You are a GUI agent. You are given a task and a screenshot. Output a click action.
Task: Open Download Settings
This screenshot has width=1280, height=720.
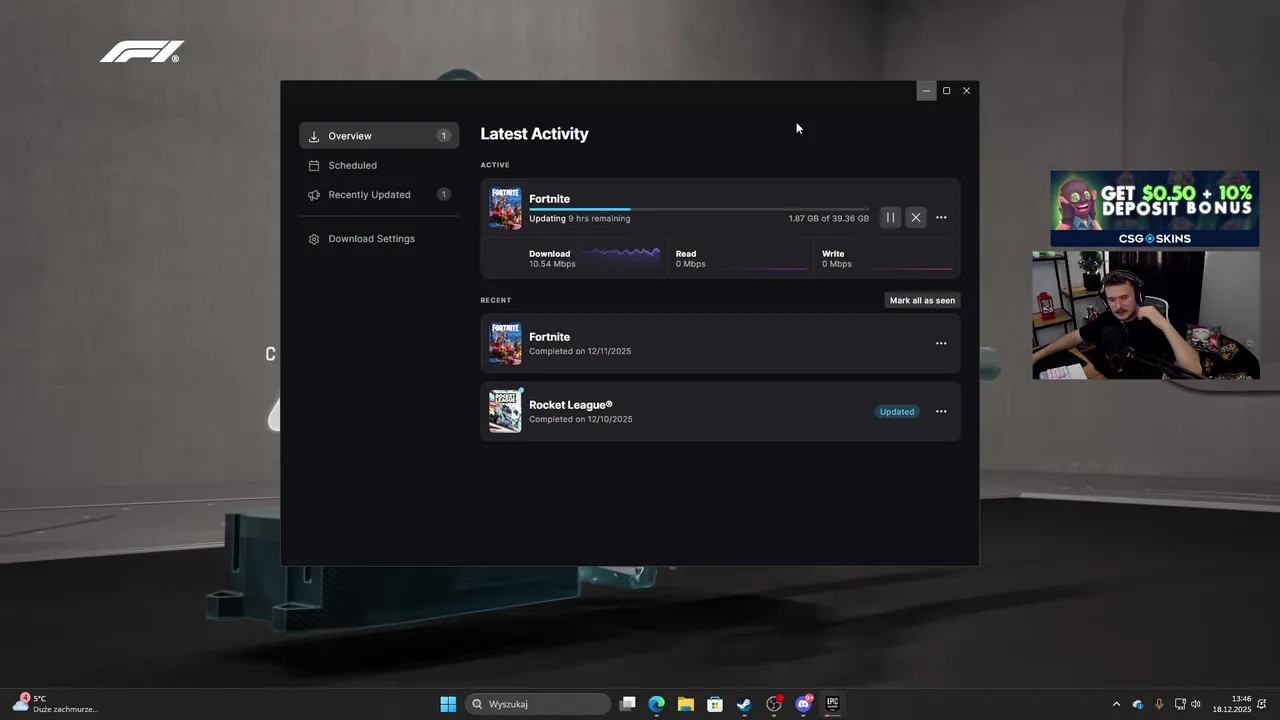(379, 239)
